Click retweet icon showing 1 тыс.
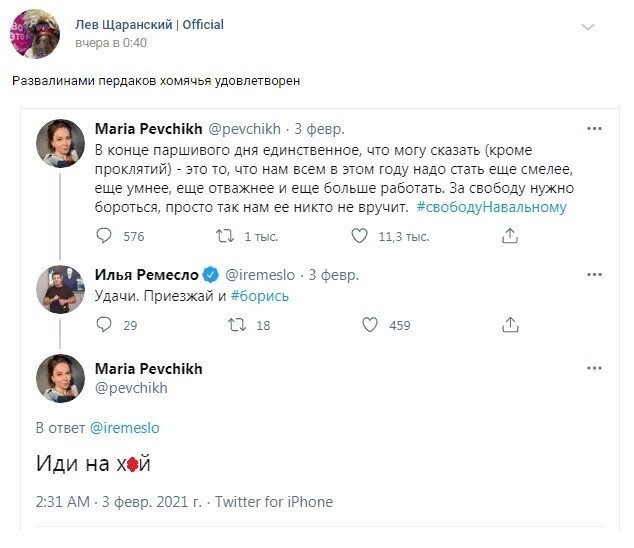The width and height of the screenshot is (634, 548). [x=225, y=236]
